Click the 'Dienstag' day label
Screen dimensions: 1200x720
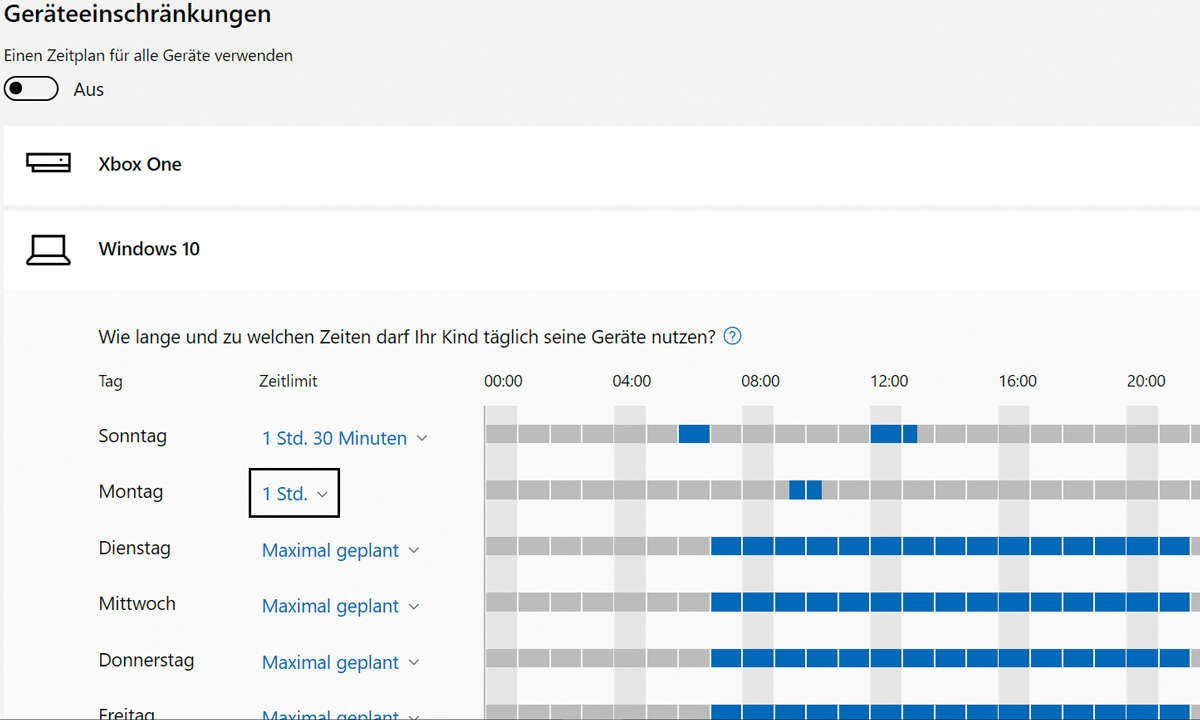coord(135,548)
